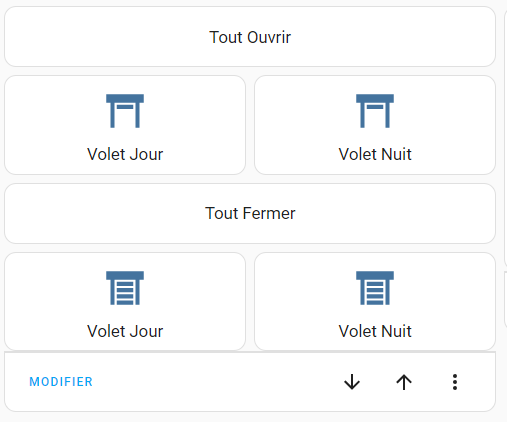The image size is (507, 422).
Task: Open the three-dot options menu
Action: click(x=455, y=382)
